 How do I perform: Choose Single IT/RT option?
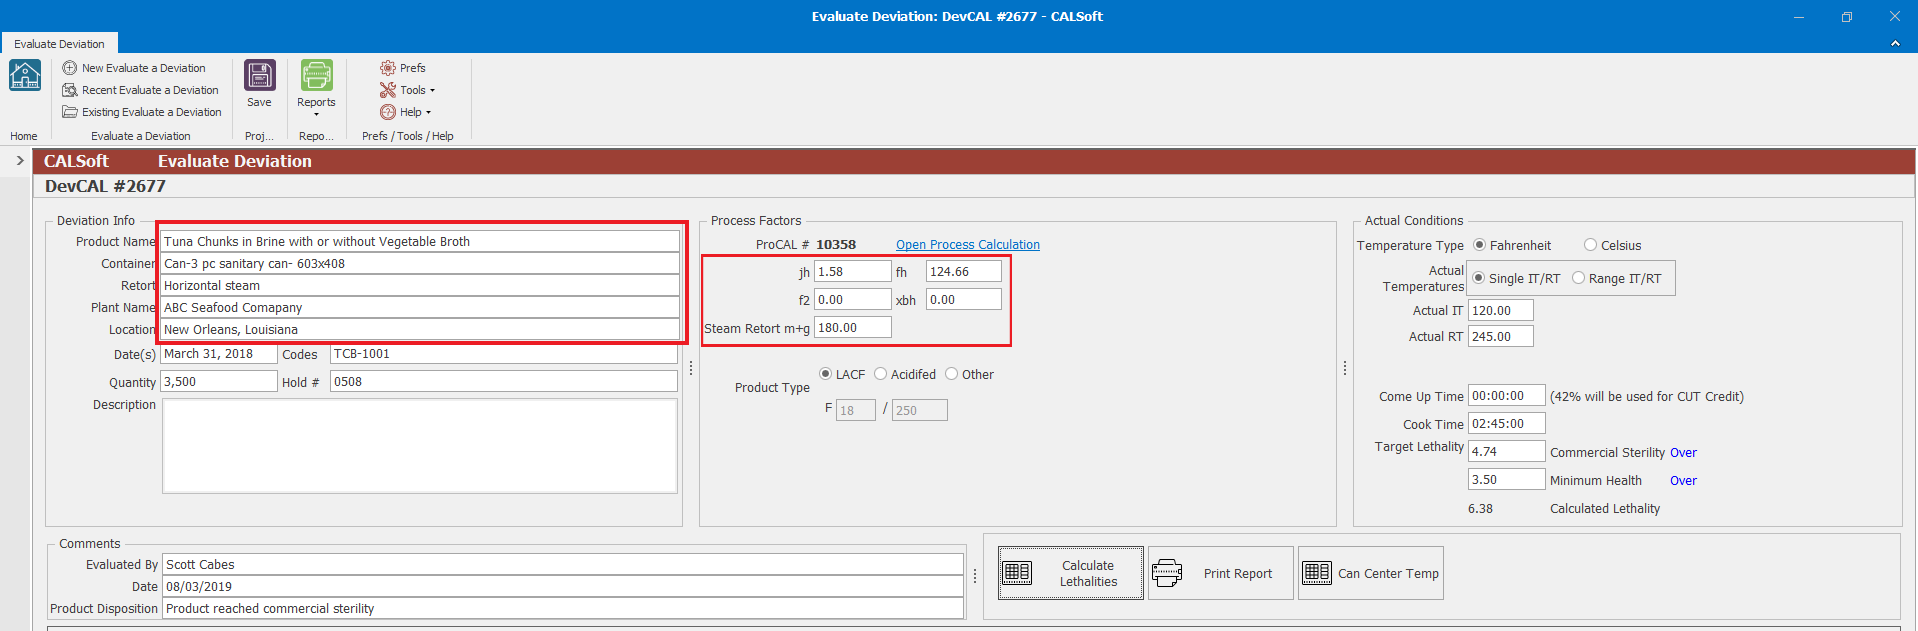tap(1478, 278)
